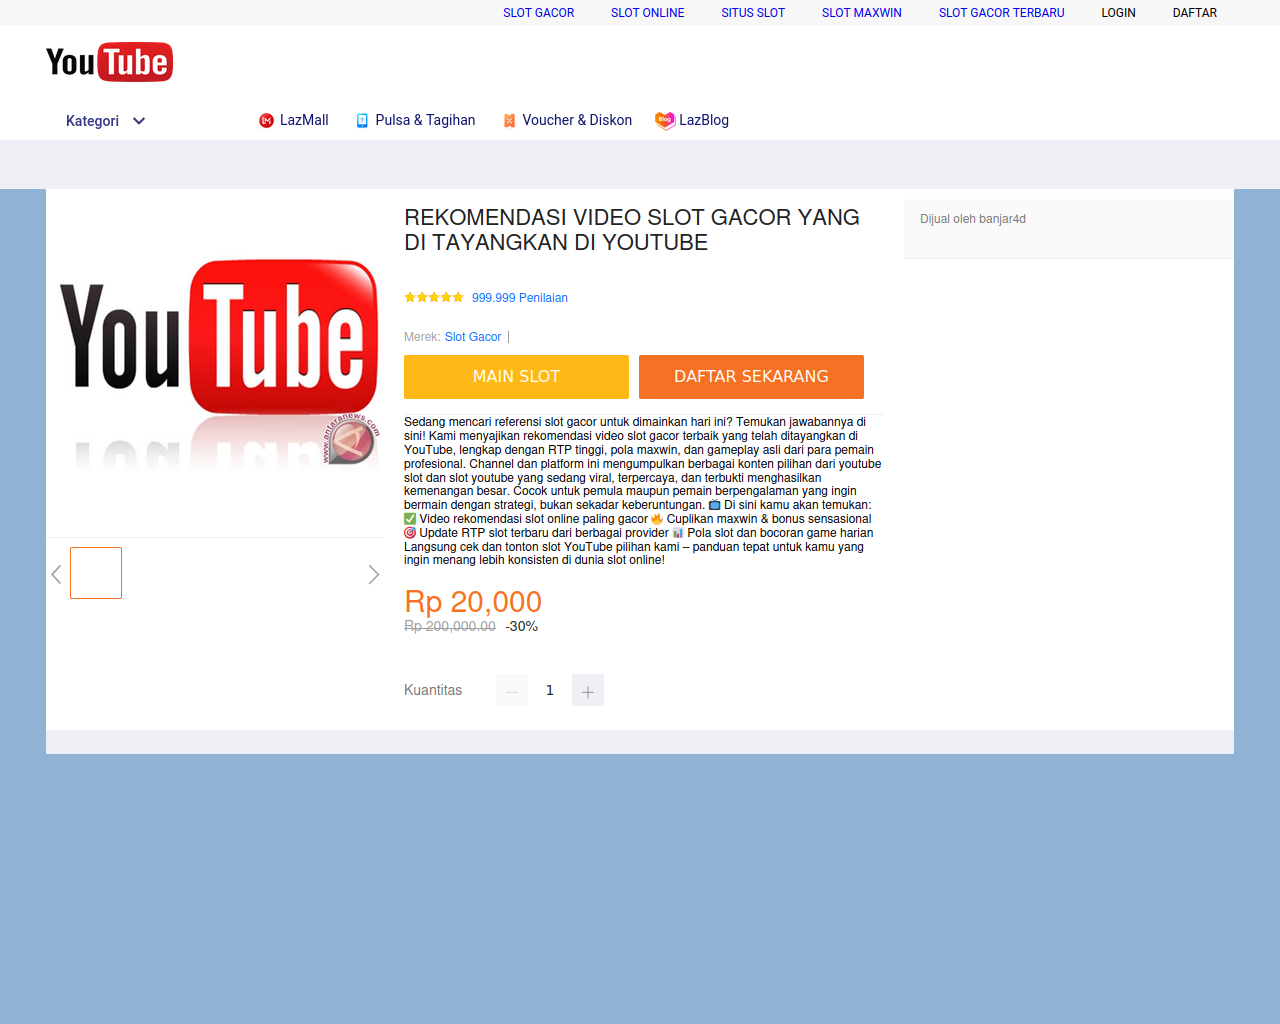The image size is (1280, 1024).
Task: Click the Rp 200,000.00 original price
Action: point(450,626)
